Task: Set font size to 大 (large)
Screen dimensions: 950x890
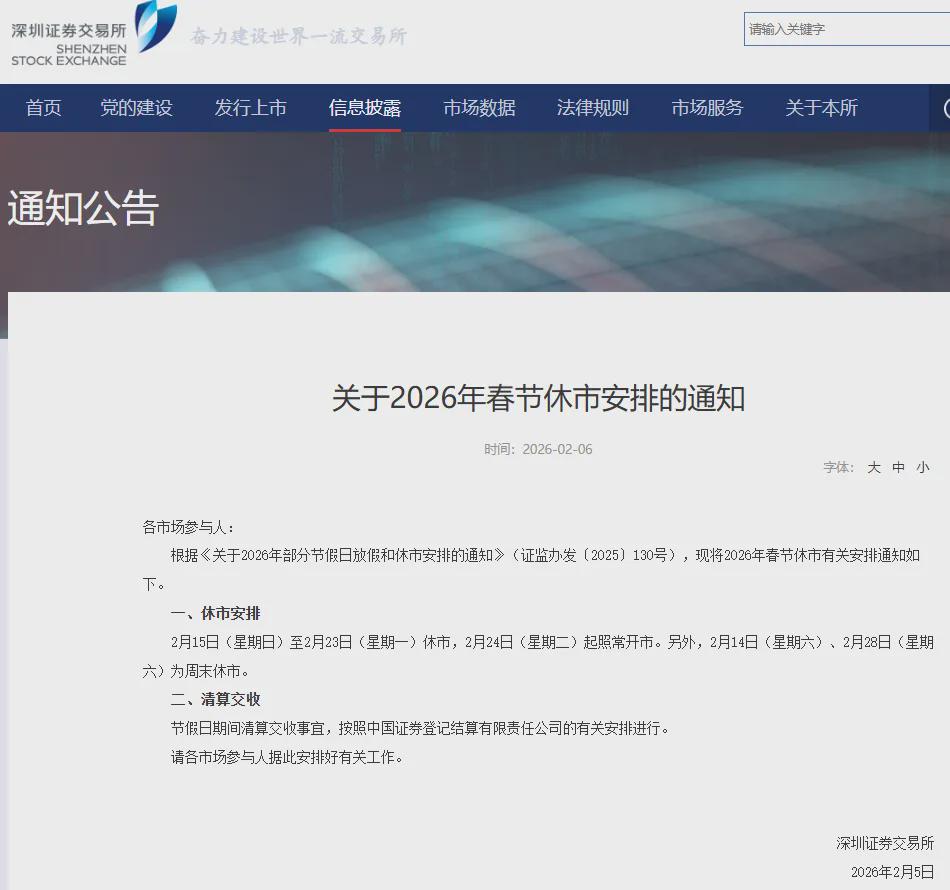Action: [873, 467]
